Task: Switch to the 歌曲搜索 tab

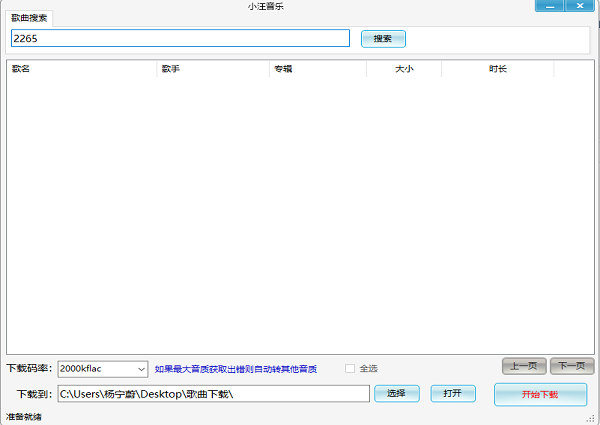Action: click(x=28, y=18)
